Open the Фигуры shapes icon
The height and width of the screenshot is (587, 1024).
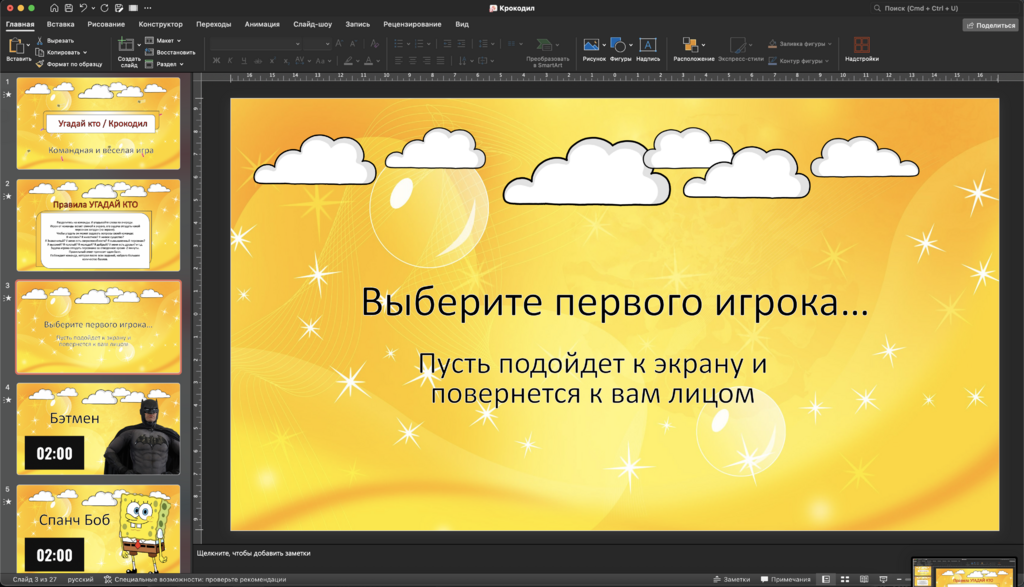tap(617, 44)
